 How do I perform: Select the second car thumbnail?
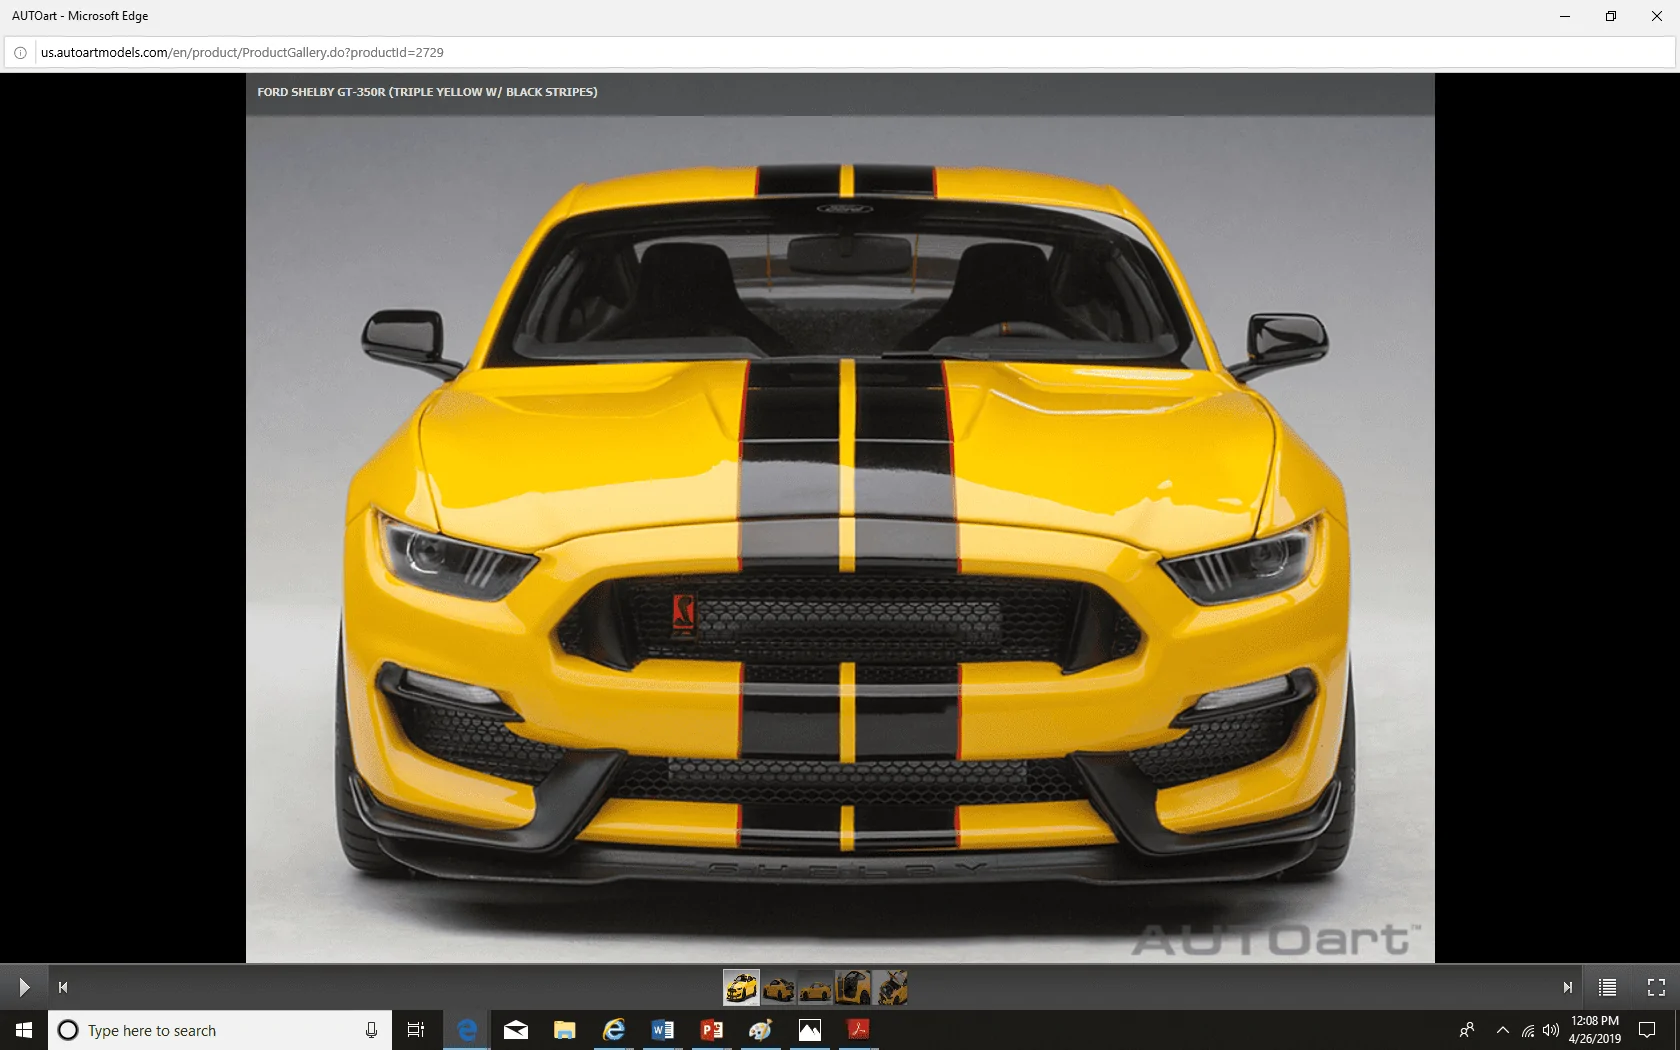point(778,987)
